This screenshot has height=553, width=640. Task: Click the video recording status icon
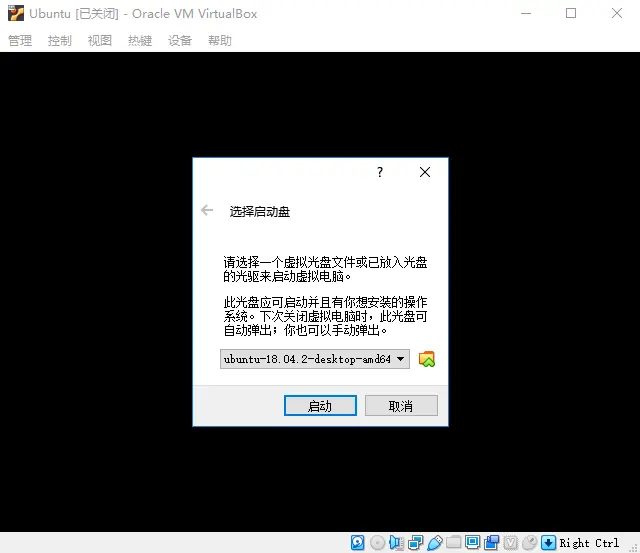[491, 542]
